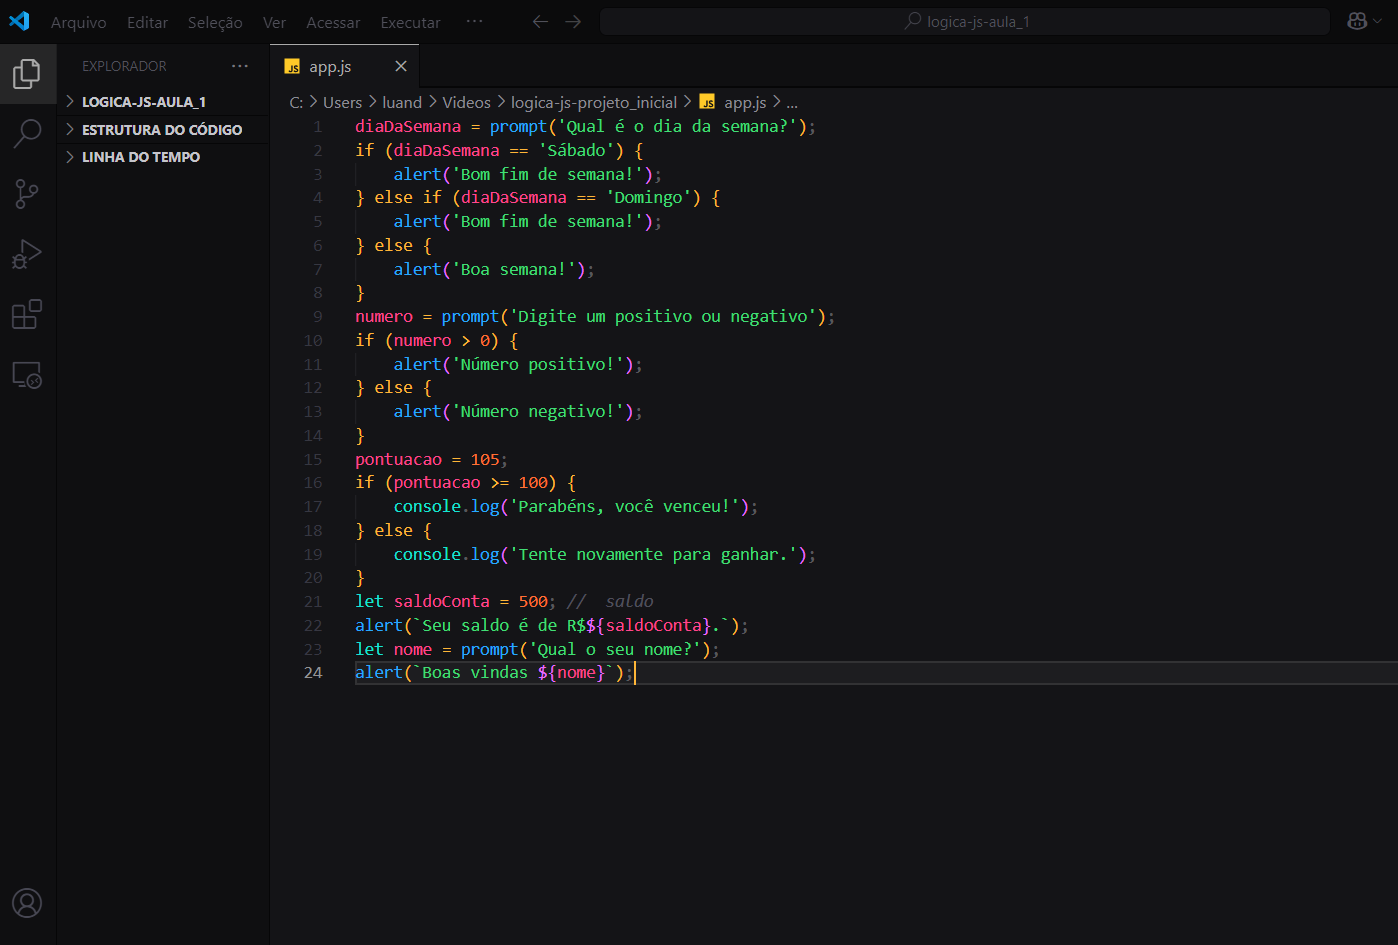Open the Seleção menu

(x=215, y=22)
